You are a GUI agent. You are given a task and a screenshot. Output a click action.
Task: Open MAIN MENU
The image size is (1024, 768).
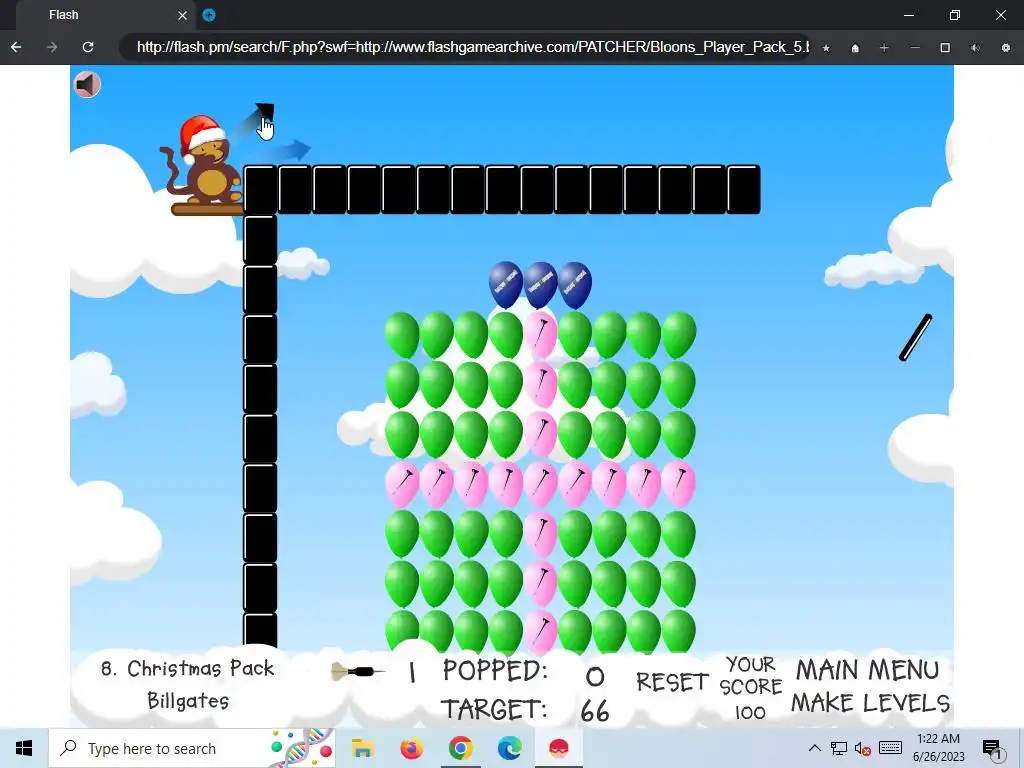coord(867,670)
